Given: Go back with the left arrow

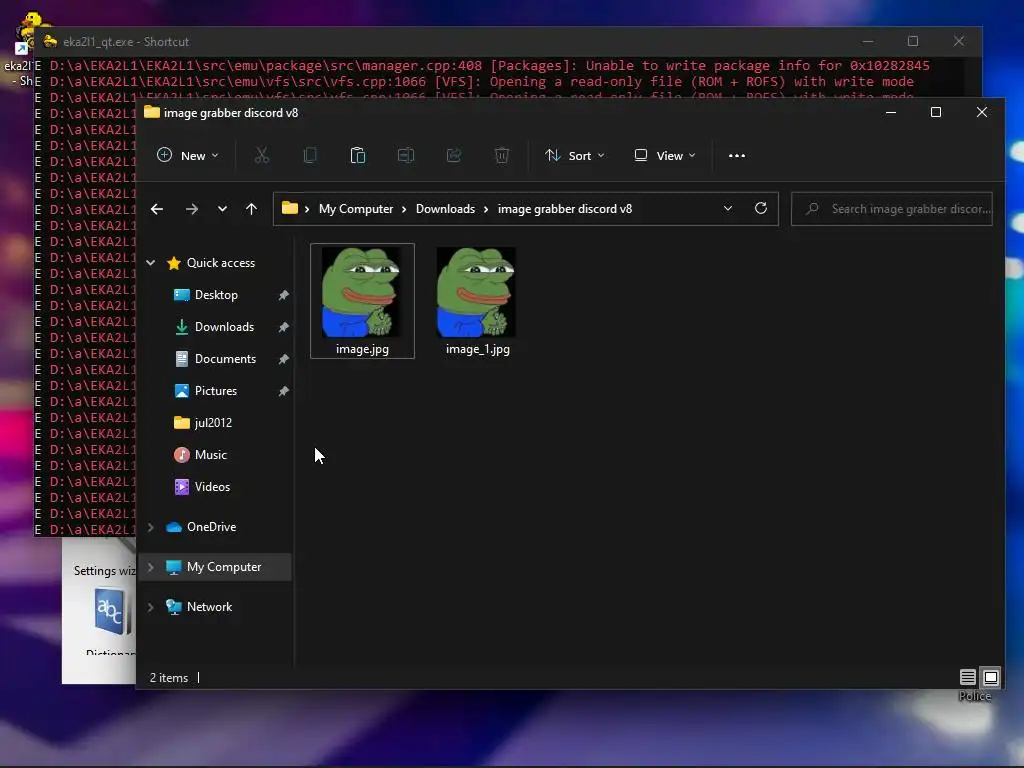Looking at the screenshot, I should [157, 209].
